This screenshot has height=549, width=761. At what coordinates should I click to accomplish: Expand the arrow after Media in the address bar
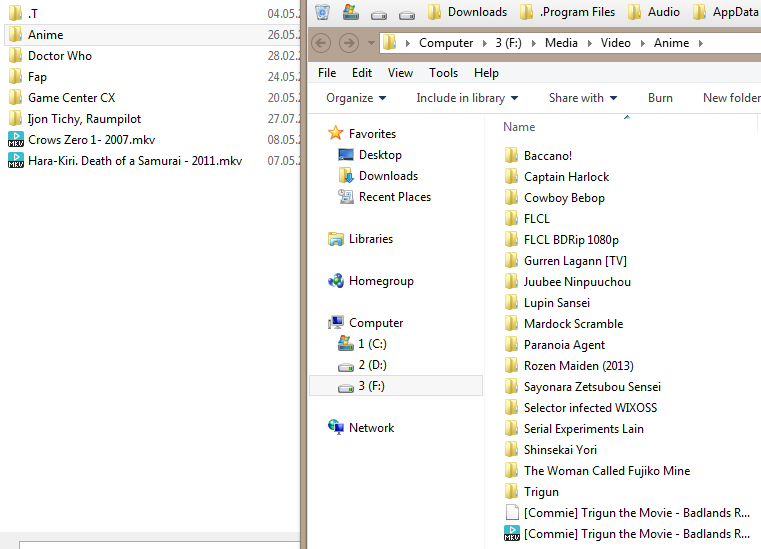[x=589, y=43]
